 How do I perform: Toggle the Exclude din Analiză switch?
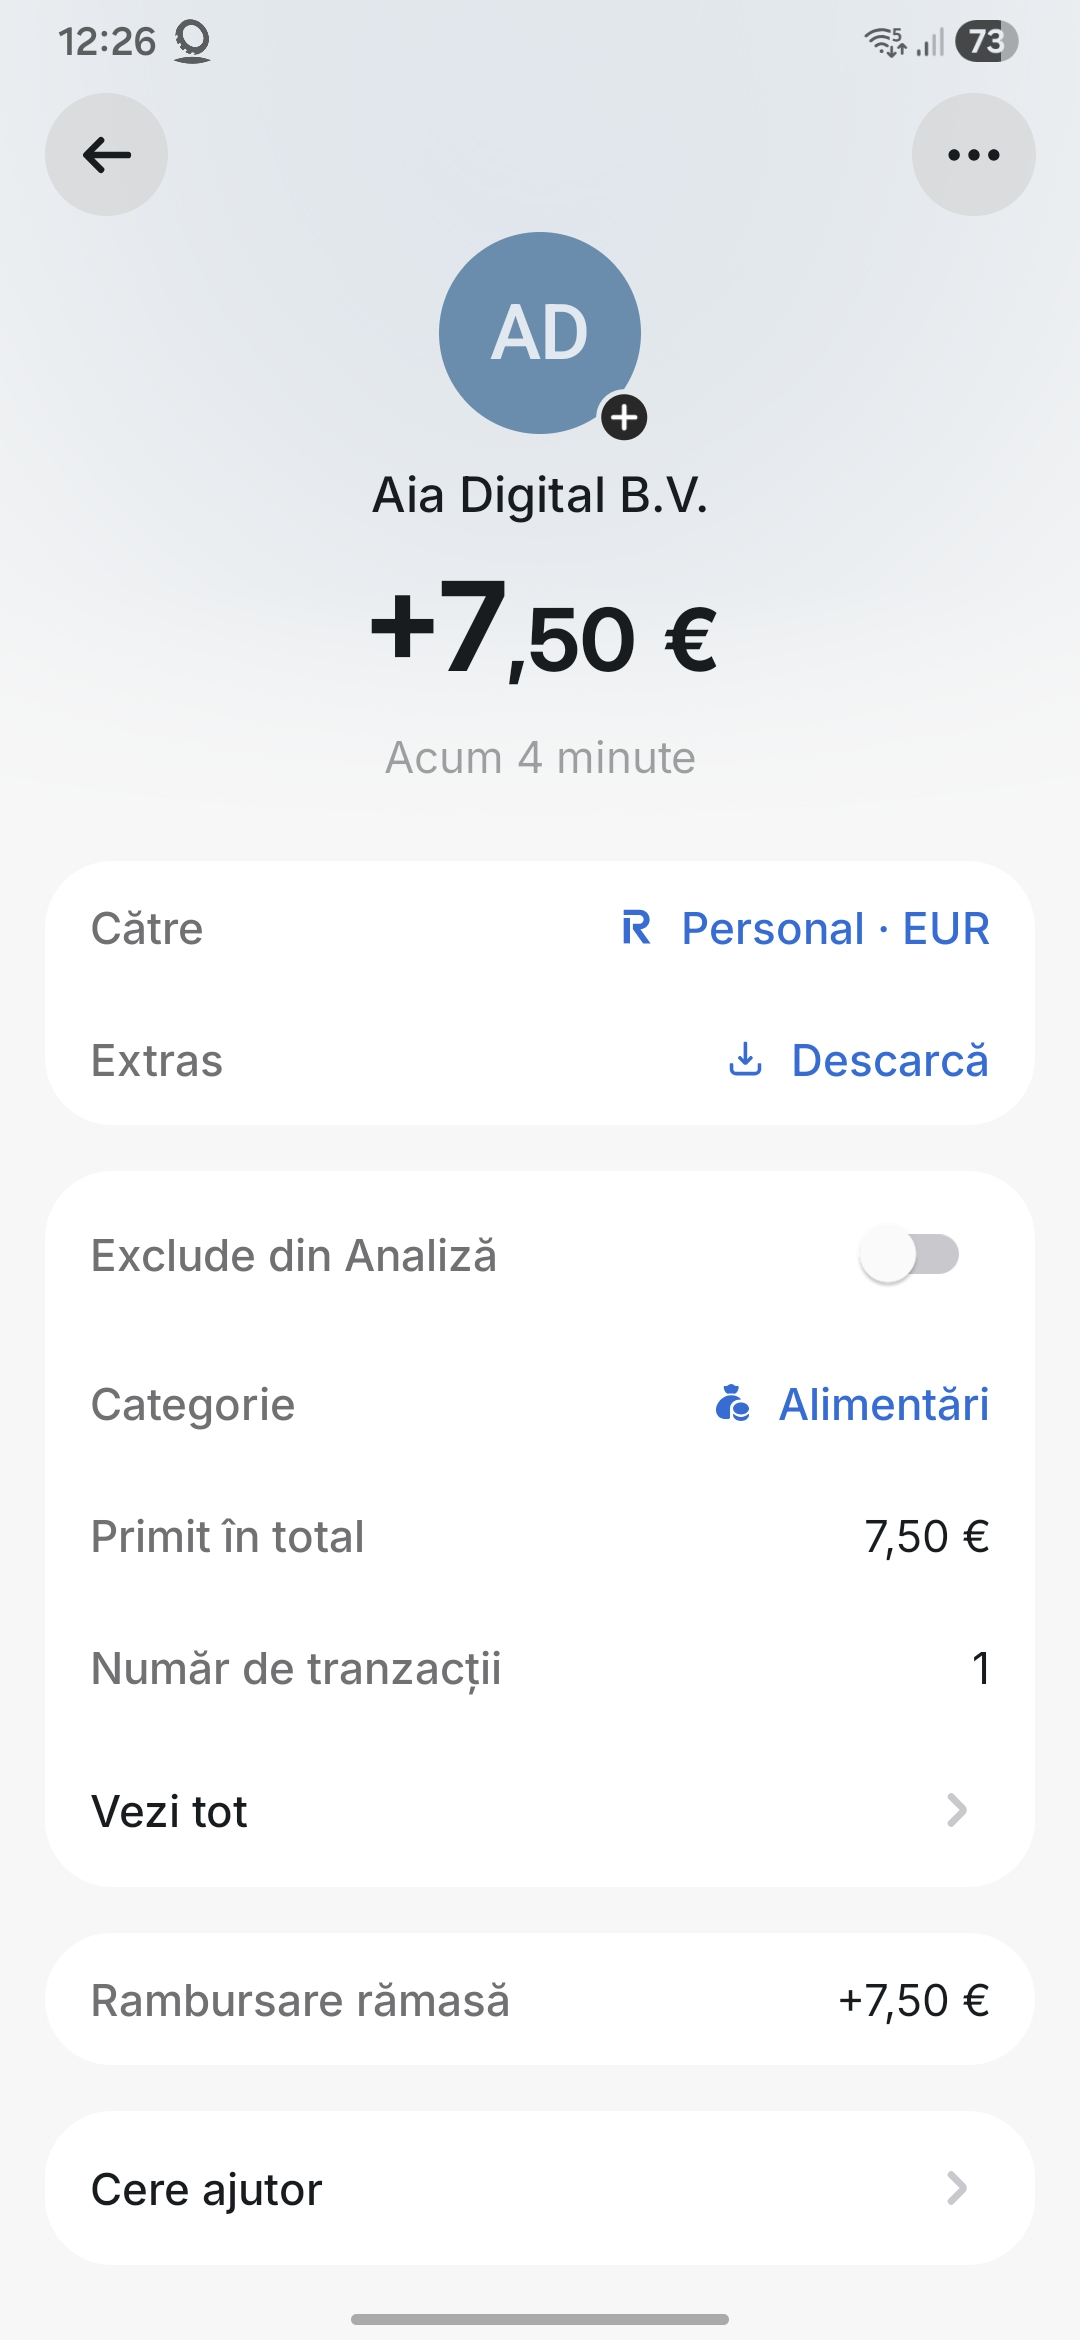(x=909, y=1255)
